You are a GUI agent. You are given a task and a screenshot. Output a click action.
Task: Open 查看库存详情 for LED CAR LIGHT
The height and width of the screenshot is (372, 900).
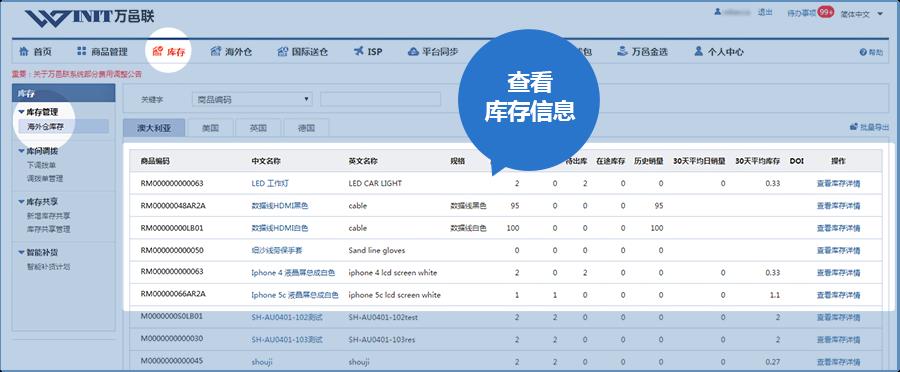click(x=838, y=183)
